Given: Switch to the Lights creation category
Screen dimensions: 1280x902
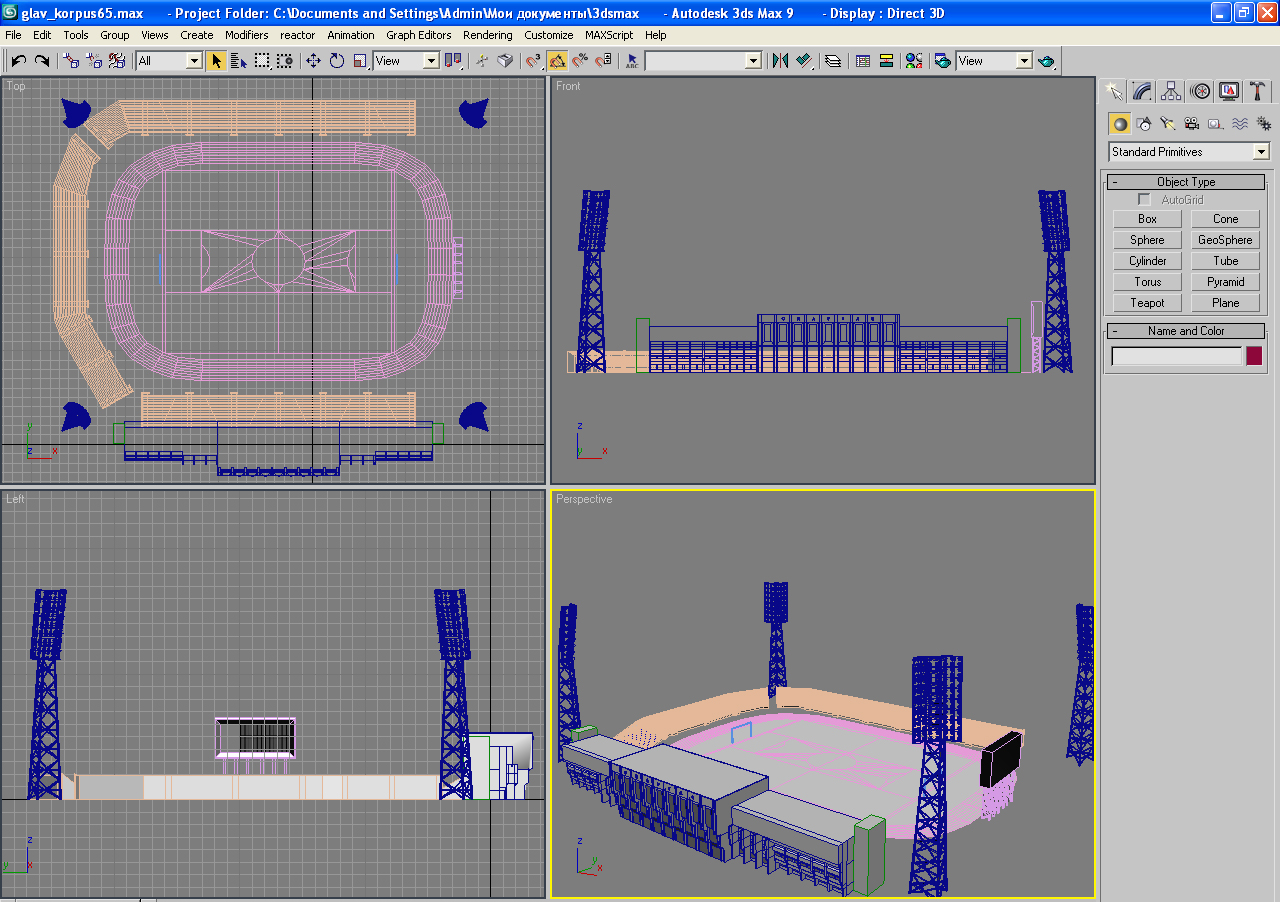Looking at the screenshot, I should [1167, 124].
